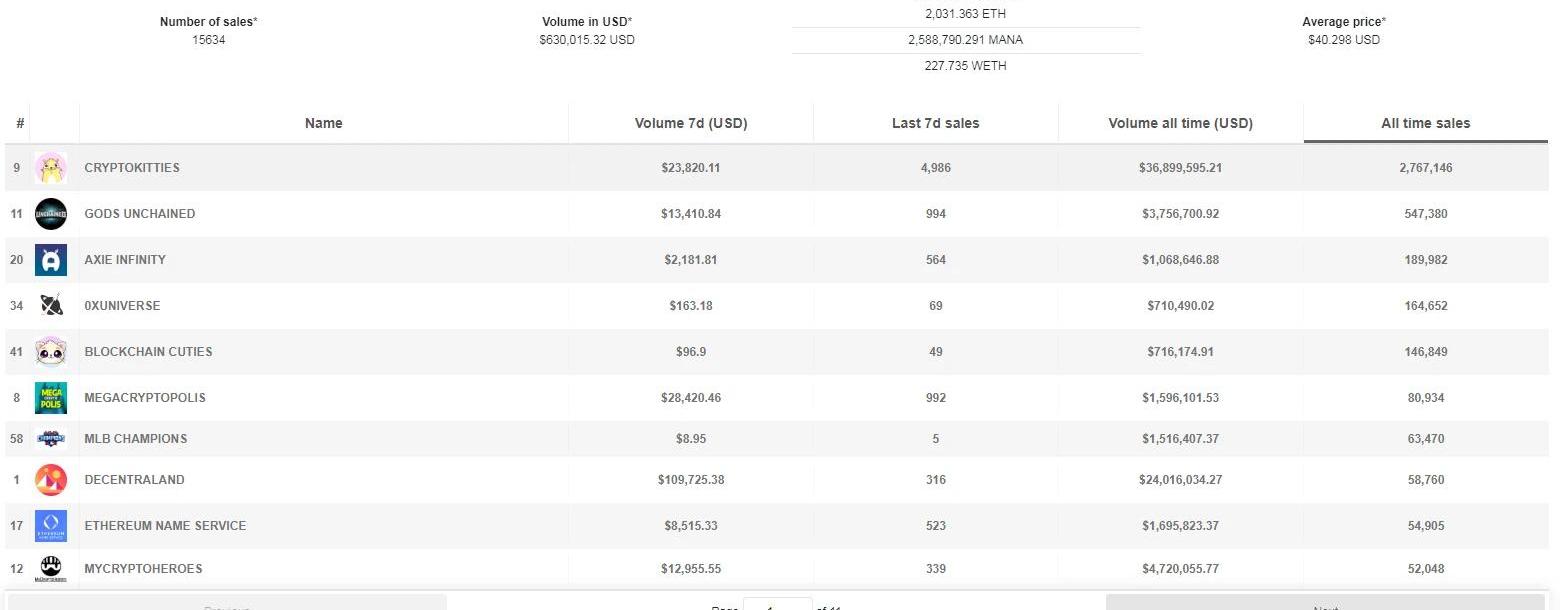The image size is (1560, 610).
Task: Click the ETHEREUM NAME SERVICE name
Action: pos(165,526)
